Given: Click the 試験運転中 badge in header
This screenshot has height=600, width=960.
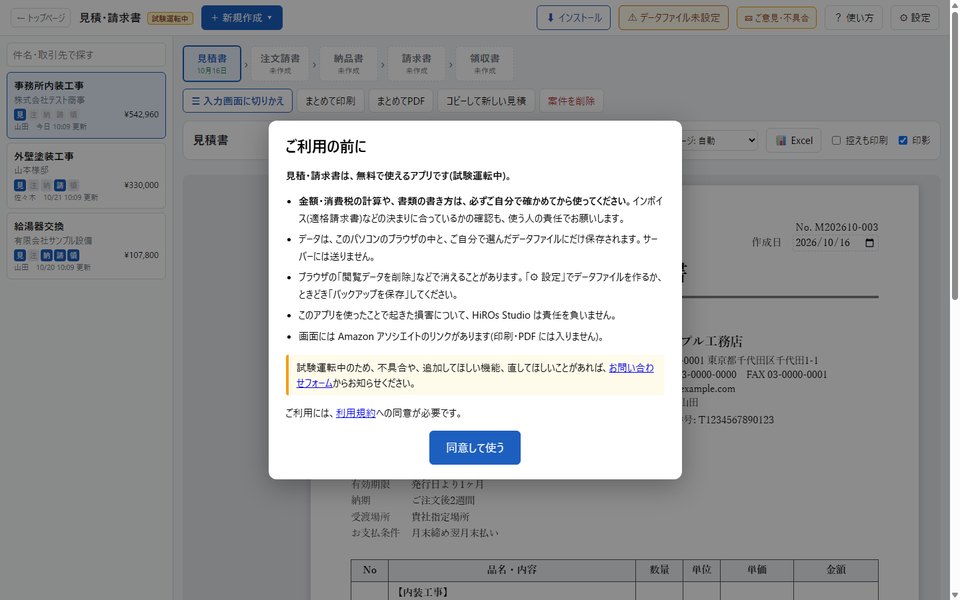Looking at the screenshot, I should [x=170, y=18].
